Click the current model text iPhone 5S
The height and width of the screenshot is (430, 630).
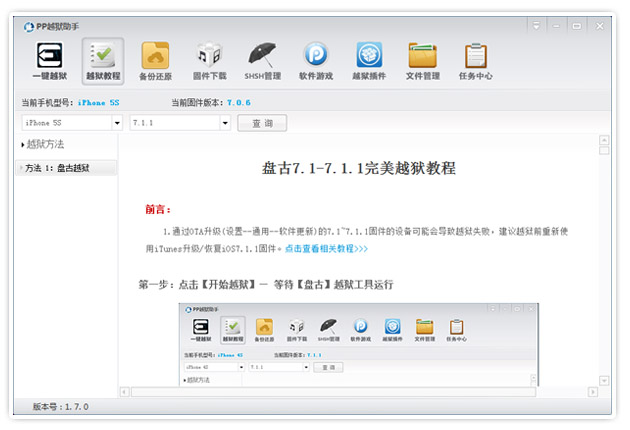click(x=98, y=103)
